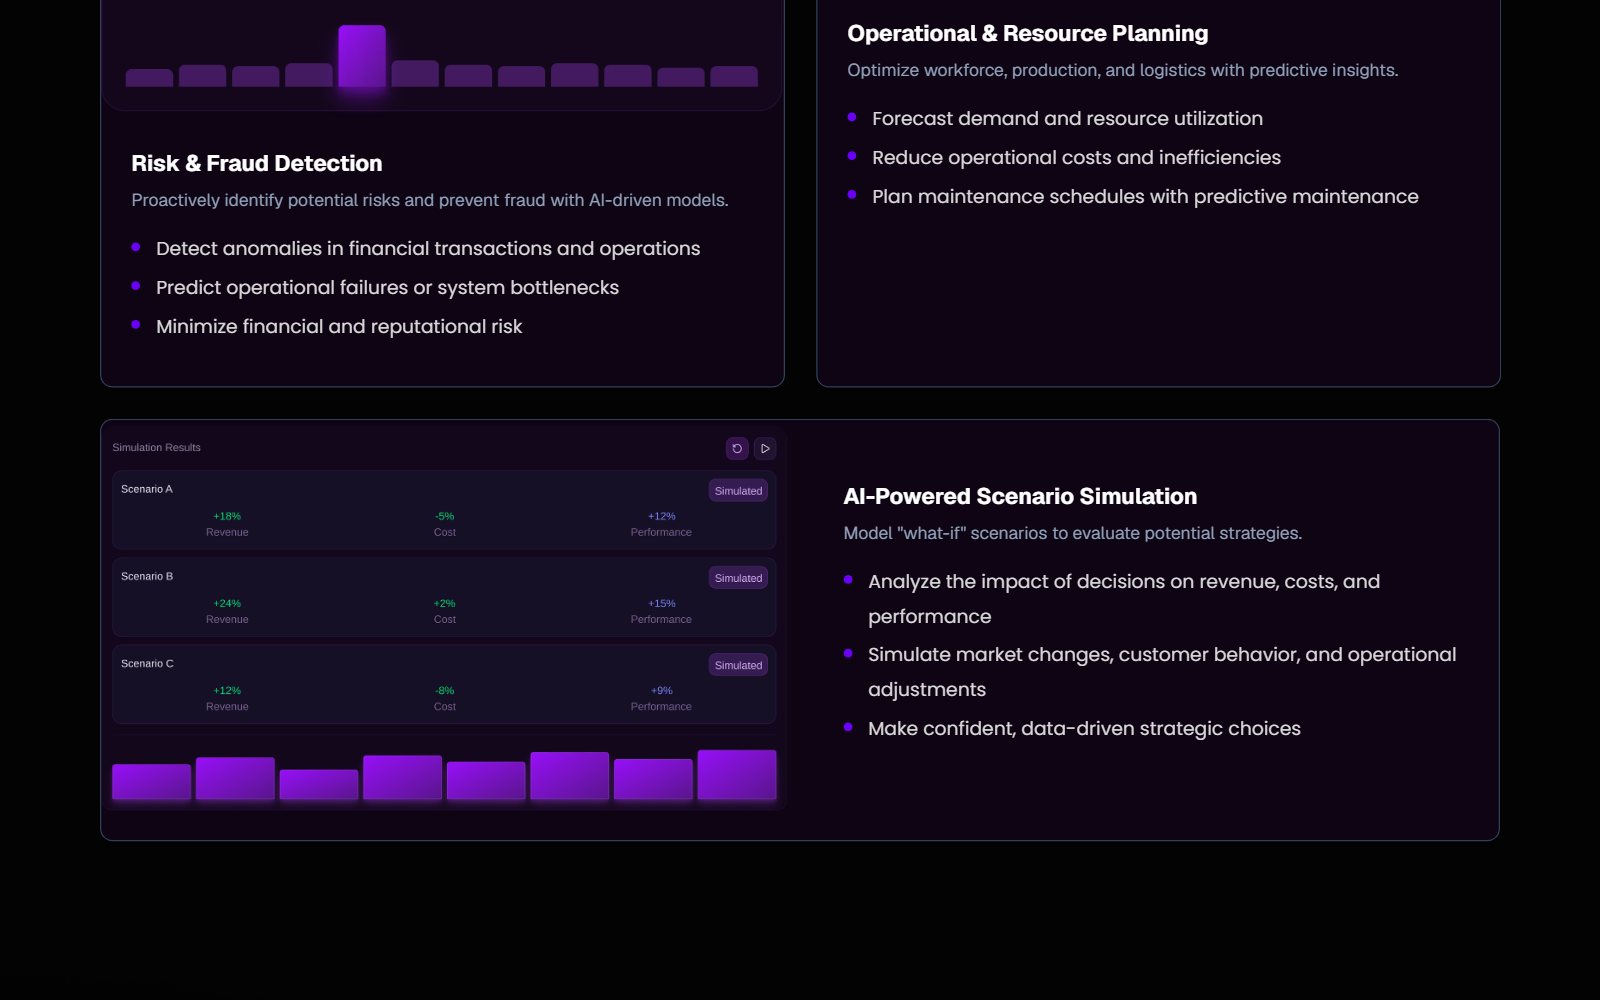1600x1000 pixels.
Task: Click Scenario B Simulated badge
Action: point(738,578)
